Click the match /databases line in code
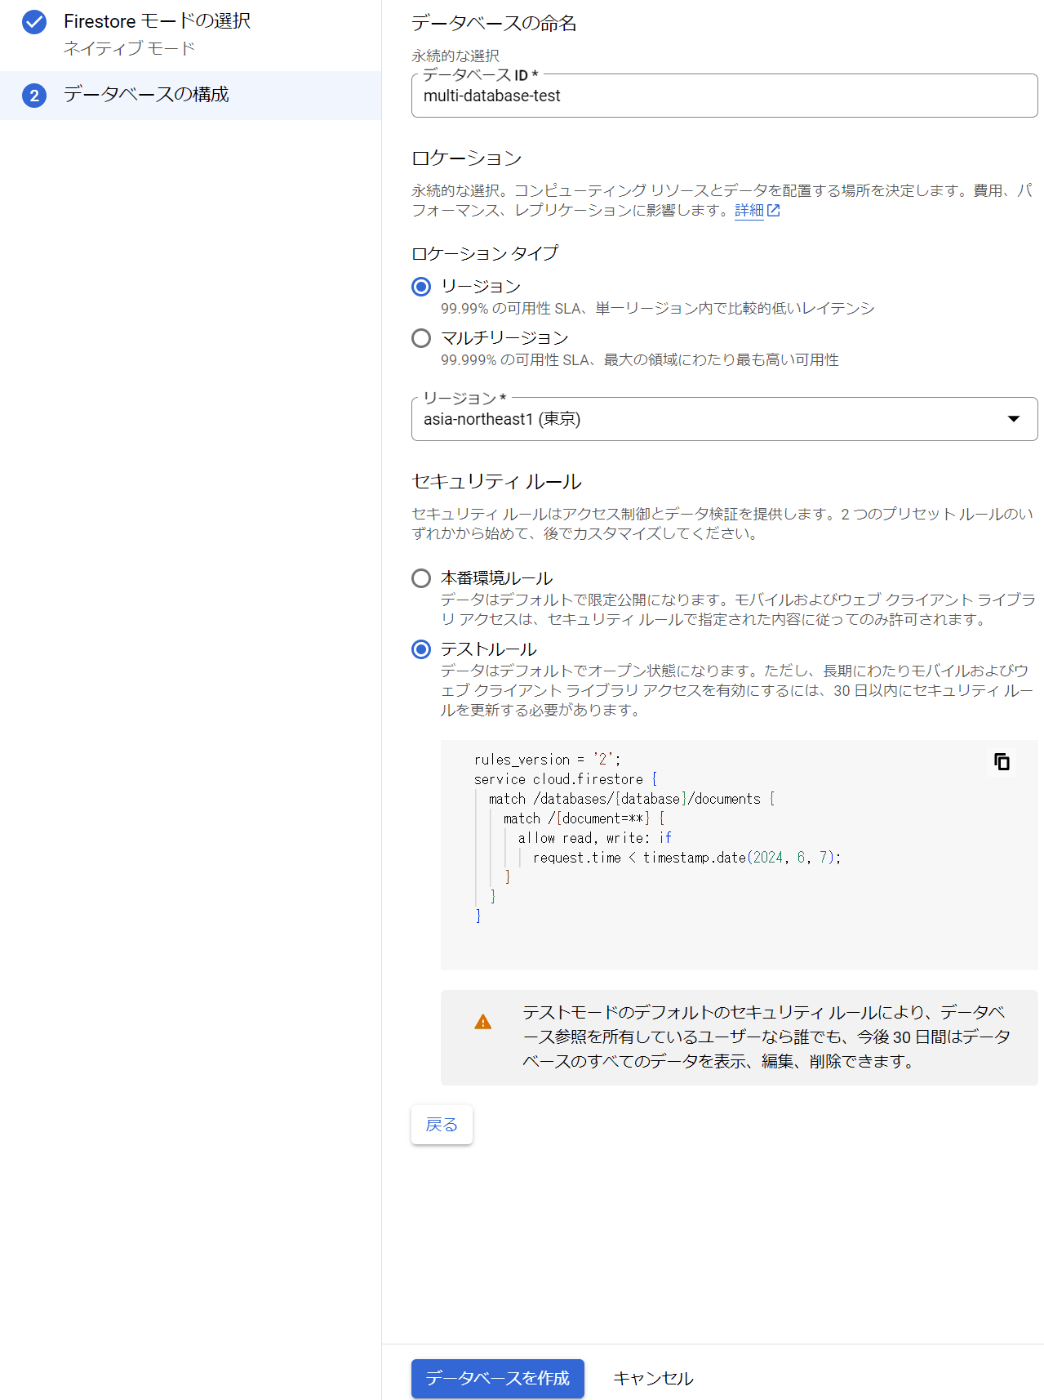This screenshot has height=1400, width=1044. pyautogui.click(x=631, y=799)
